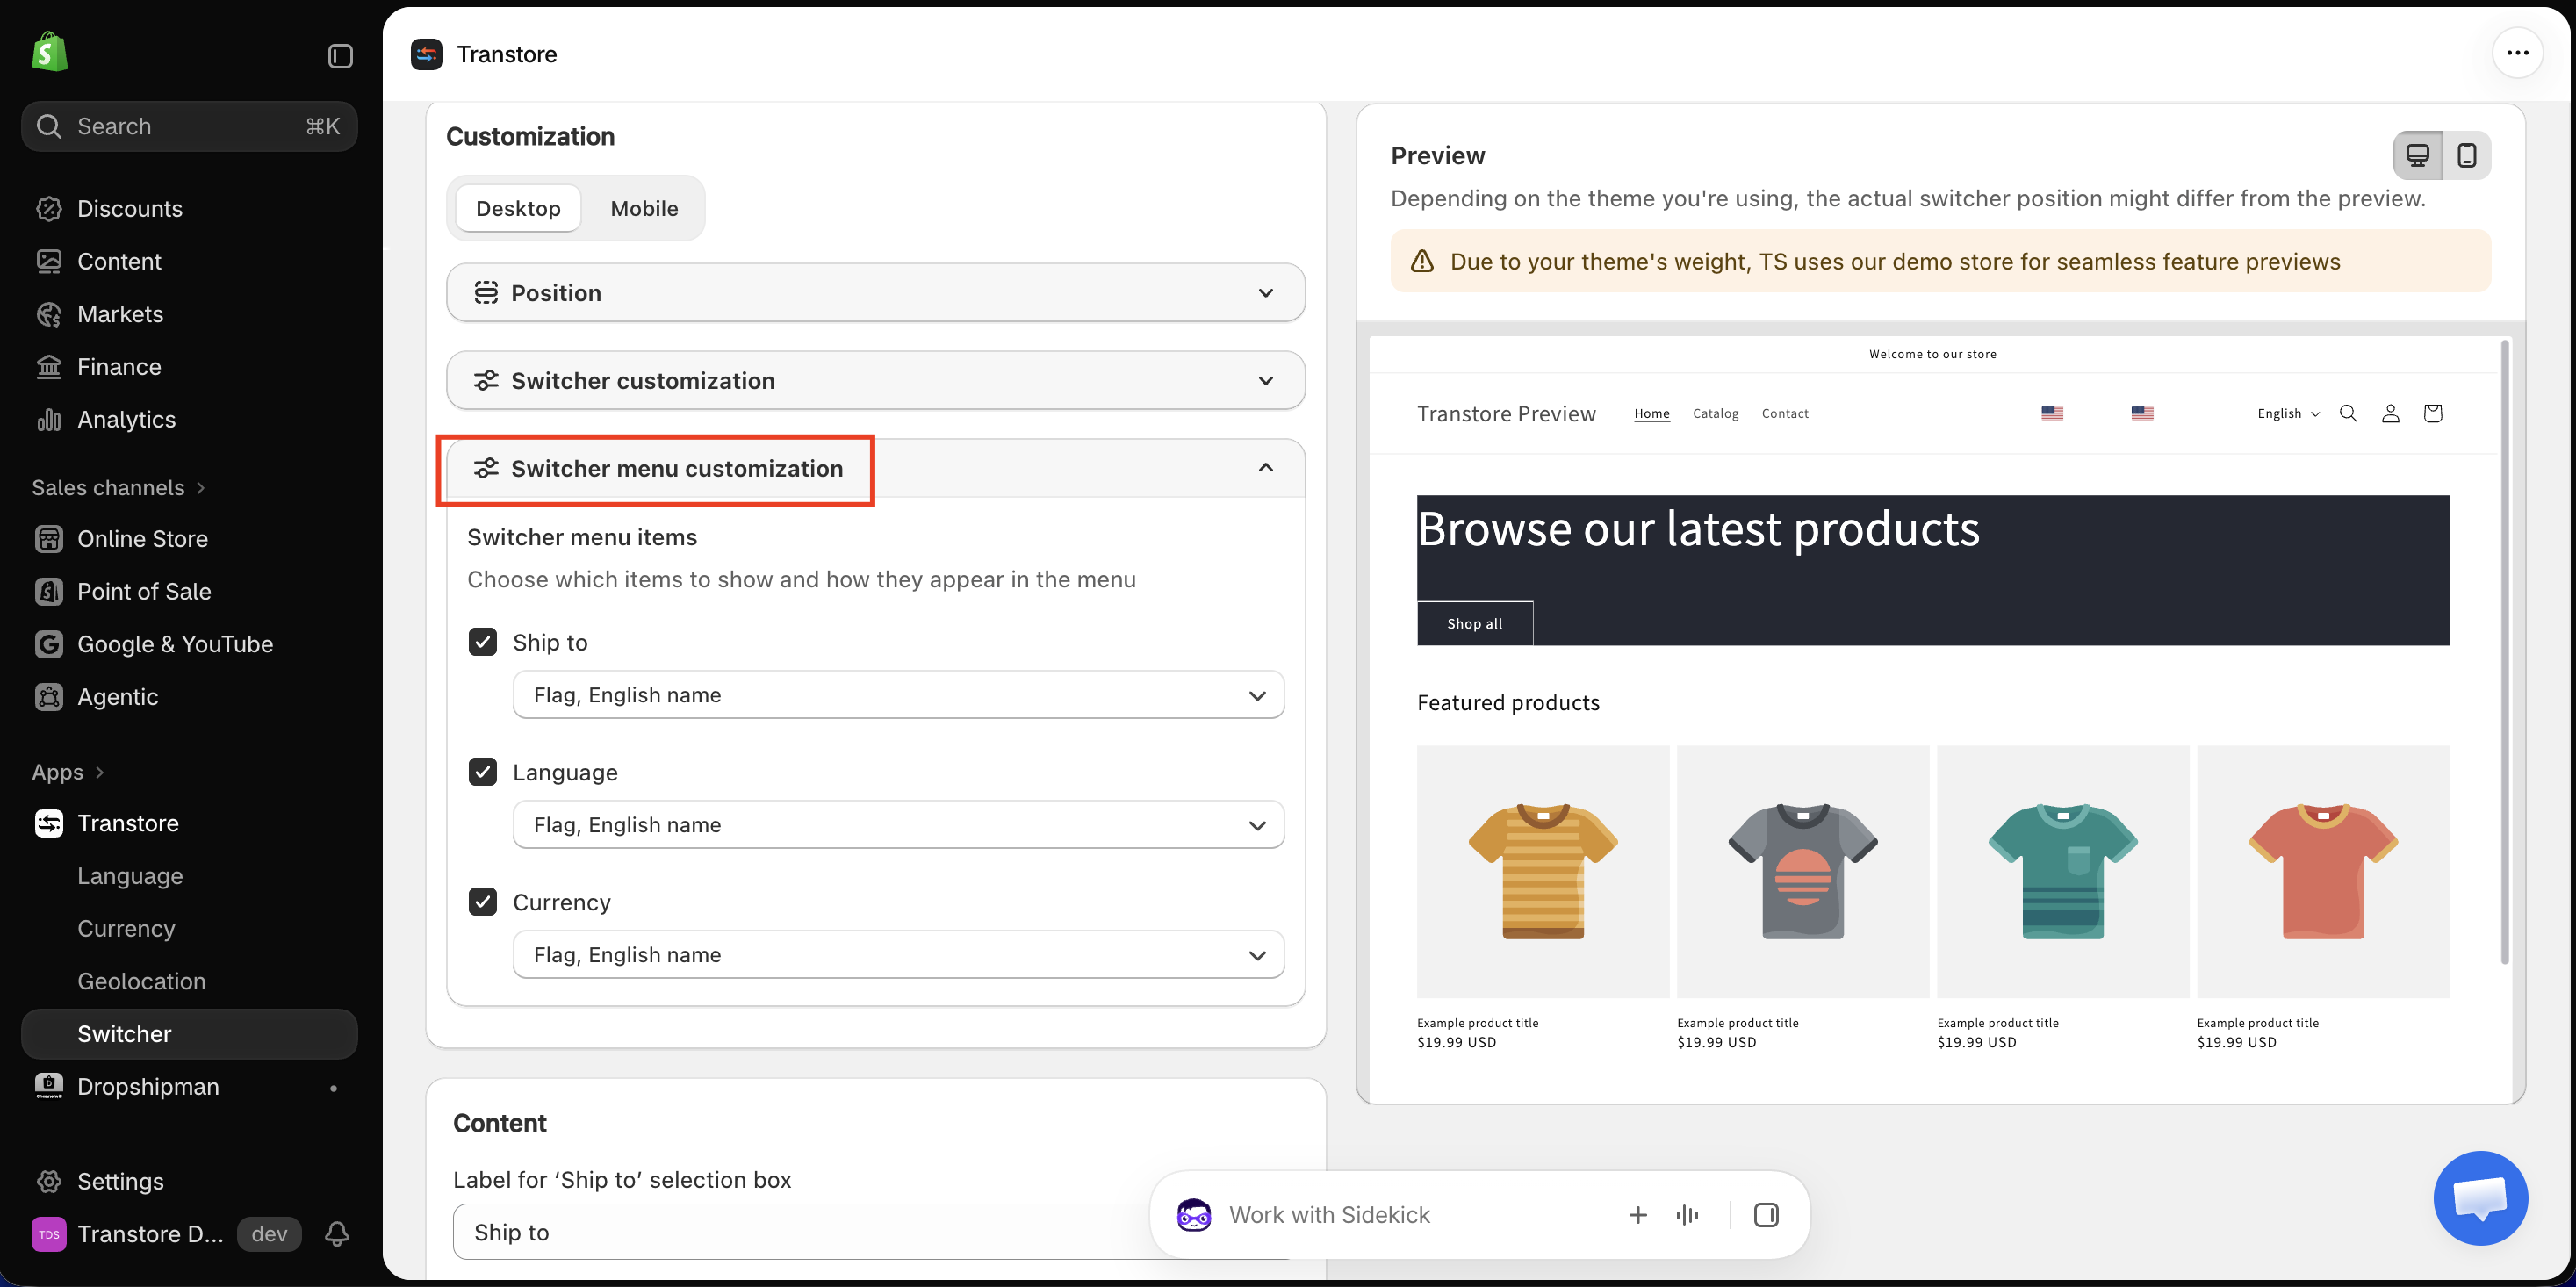2576x1287 pixels.
Task: Click the cart icon in store preview
Action: click(x=2432, y=413)
